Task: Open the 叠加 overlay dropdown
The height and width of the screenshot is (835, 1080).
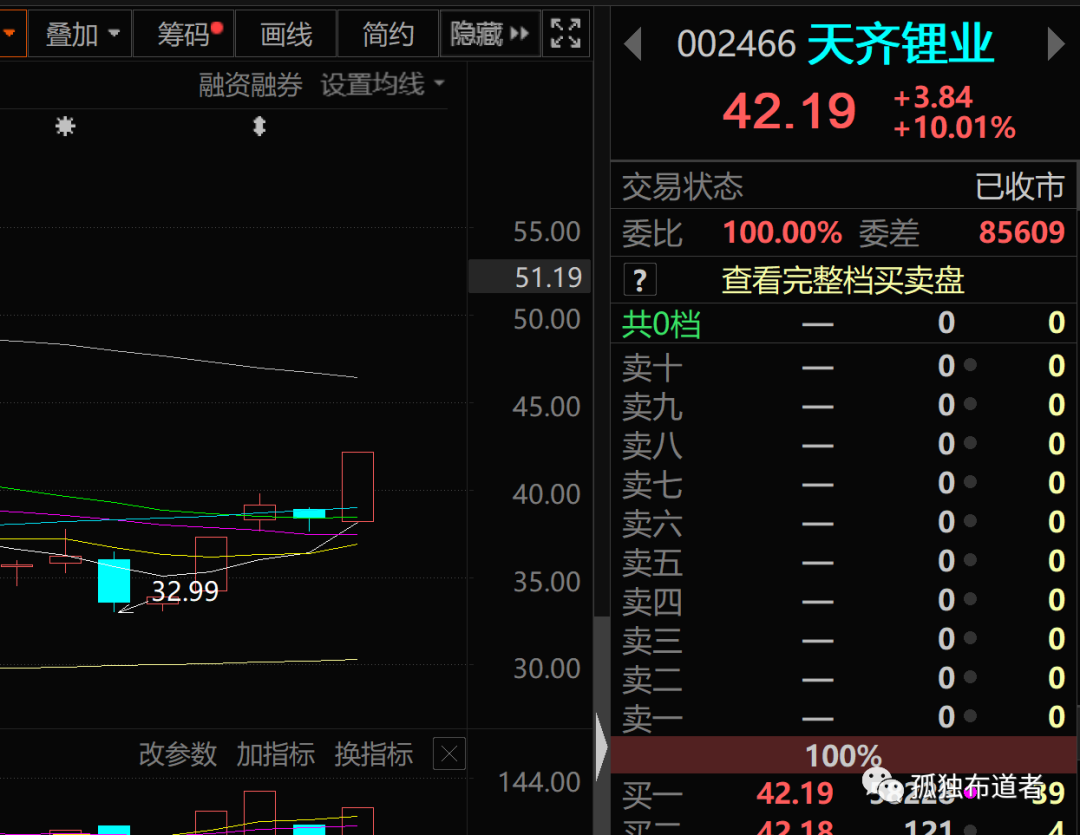Action: pos(81,33)
